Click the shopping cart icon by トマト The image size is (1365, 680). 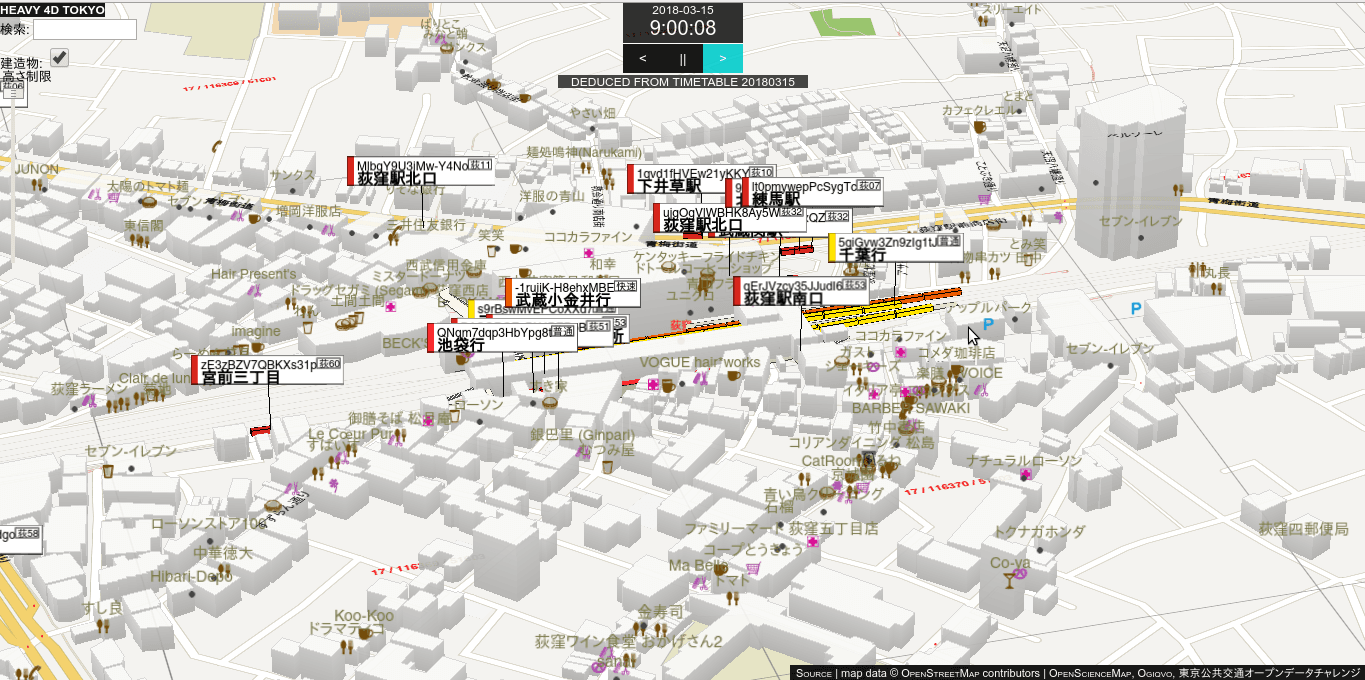coord(753,568)
